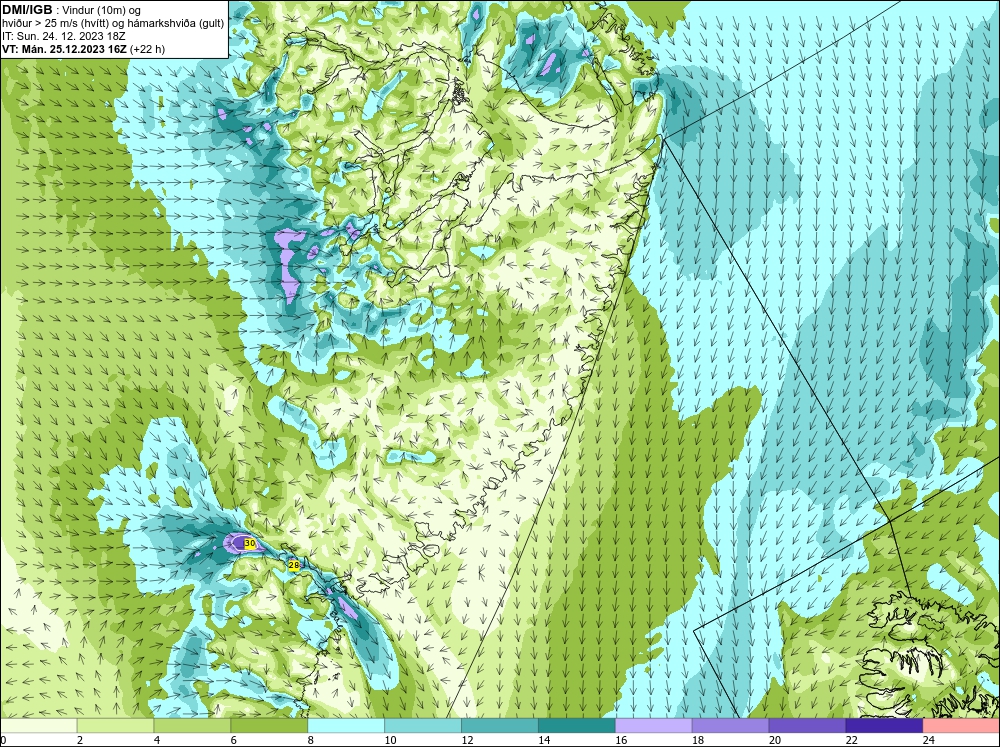Pick the 18–20 m/s purple swatch
1000x747 pixels.
click(730, 726)
